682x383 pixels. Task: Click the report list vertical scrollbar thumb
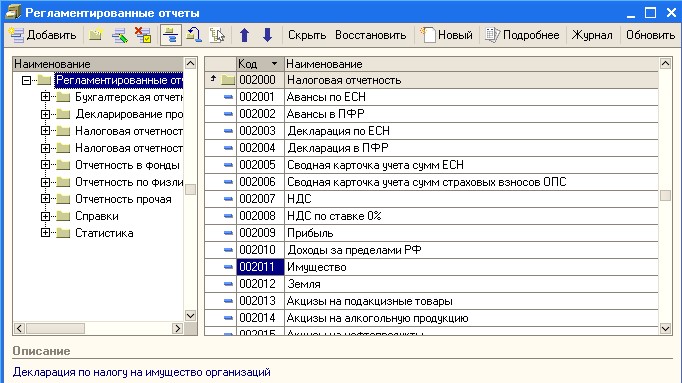tap(665, 195)
